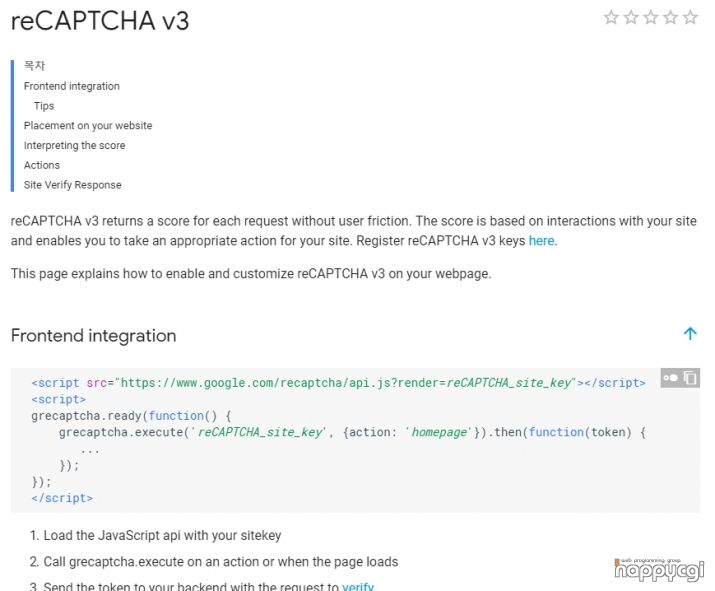Viewport: 715px width, 591px height.
Task: Open the Tips entry in contents
Action: pyautogui.click(x=44, y=106)
